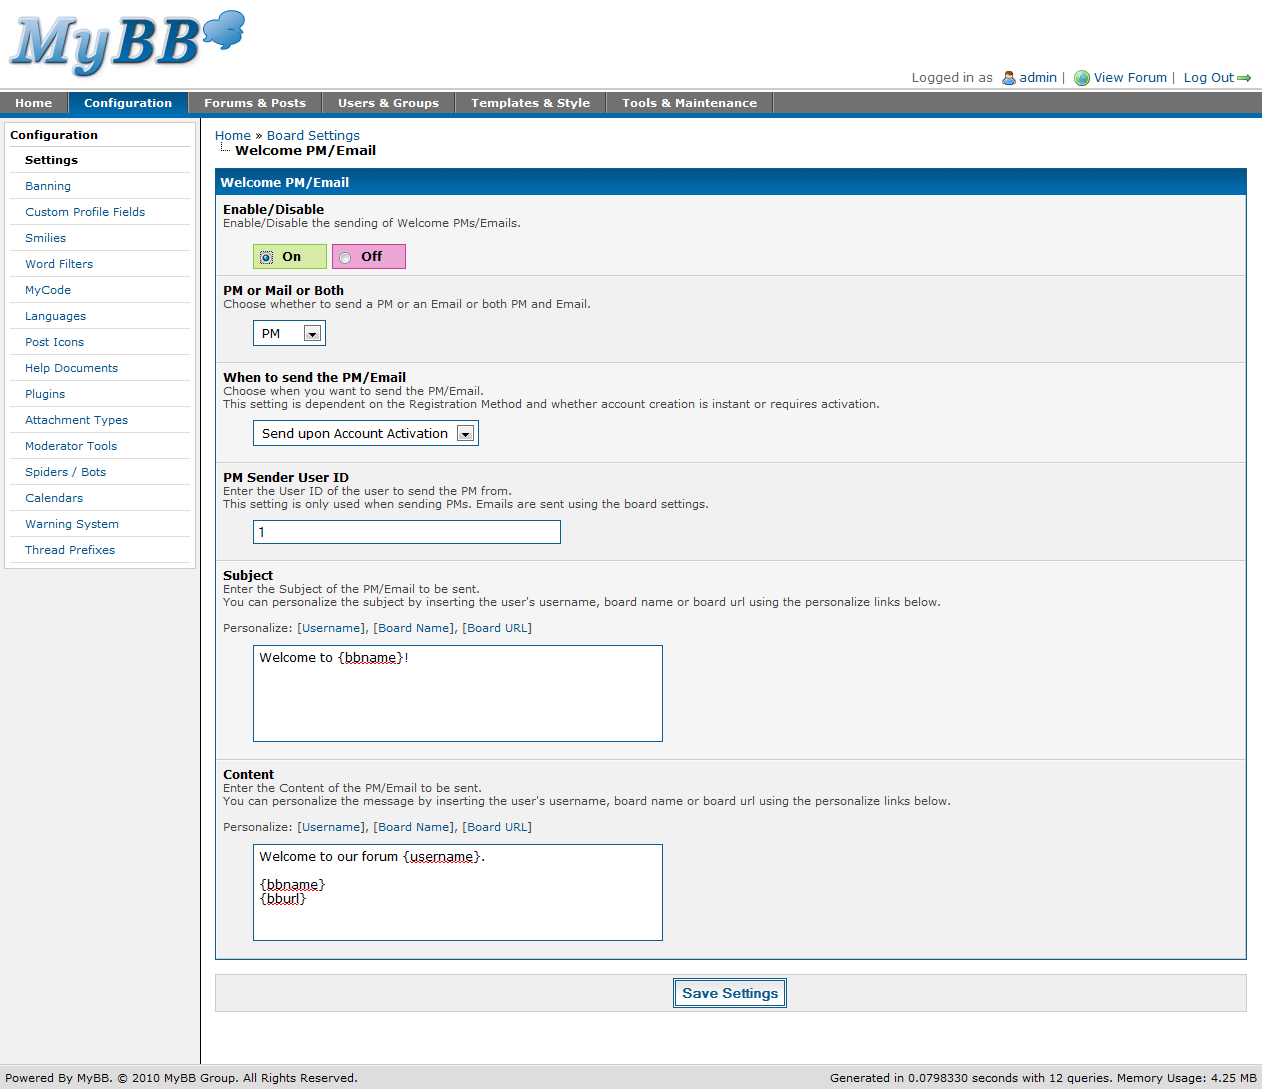
Task: Open Banning in the sidebar
Action: 48,186
